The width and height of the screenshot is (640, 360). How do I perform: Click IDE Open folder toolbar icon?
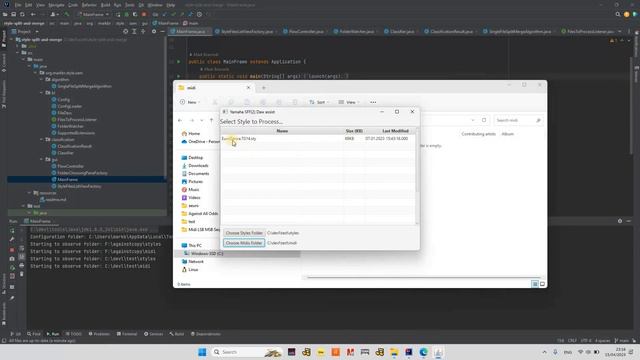5,14
